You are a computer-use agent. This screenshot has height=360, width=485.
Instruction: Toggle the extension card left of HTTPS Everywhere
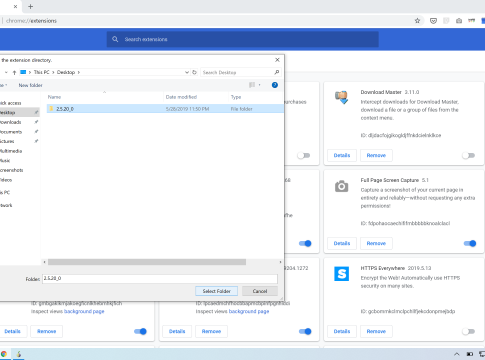(305, 331)
